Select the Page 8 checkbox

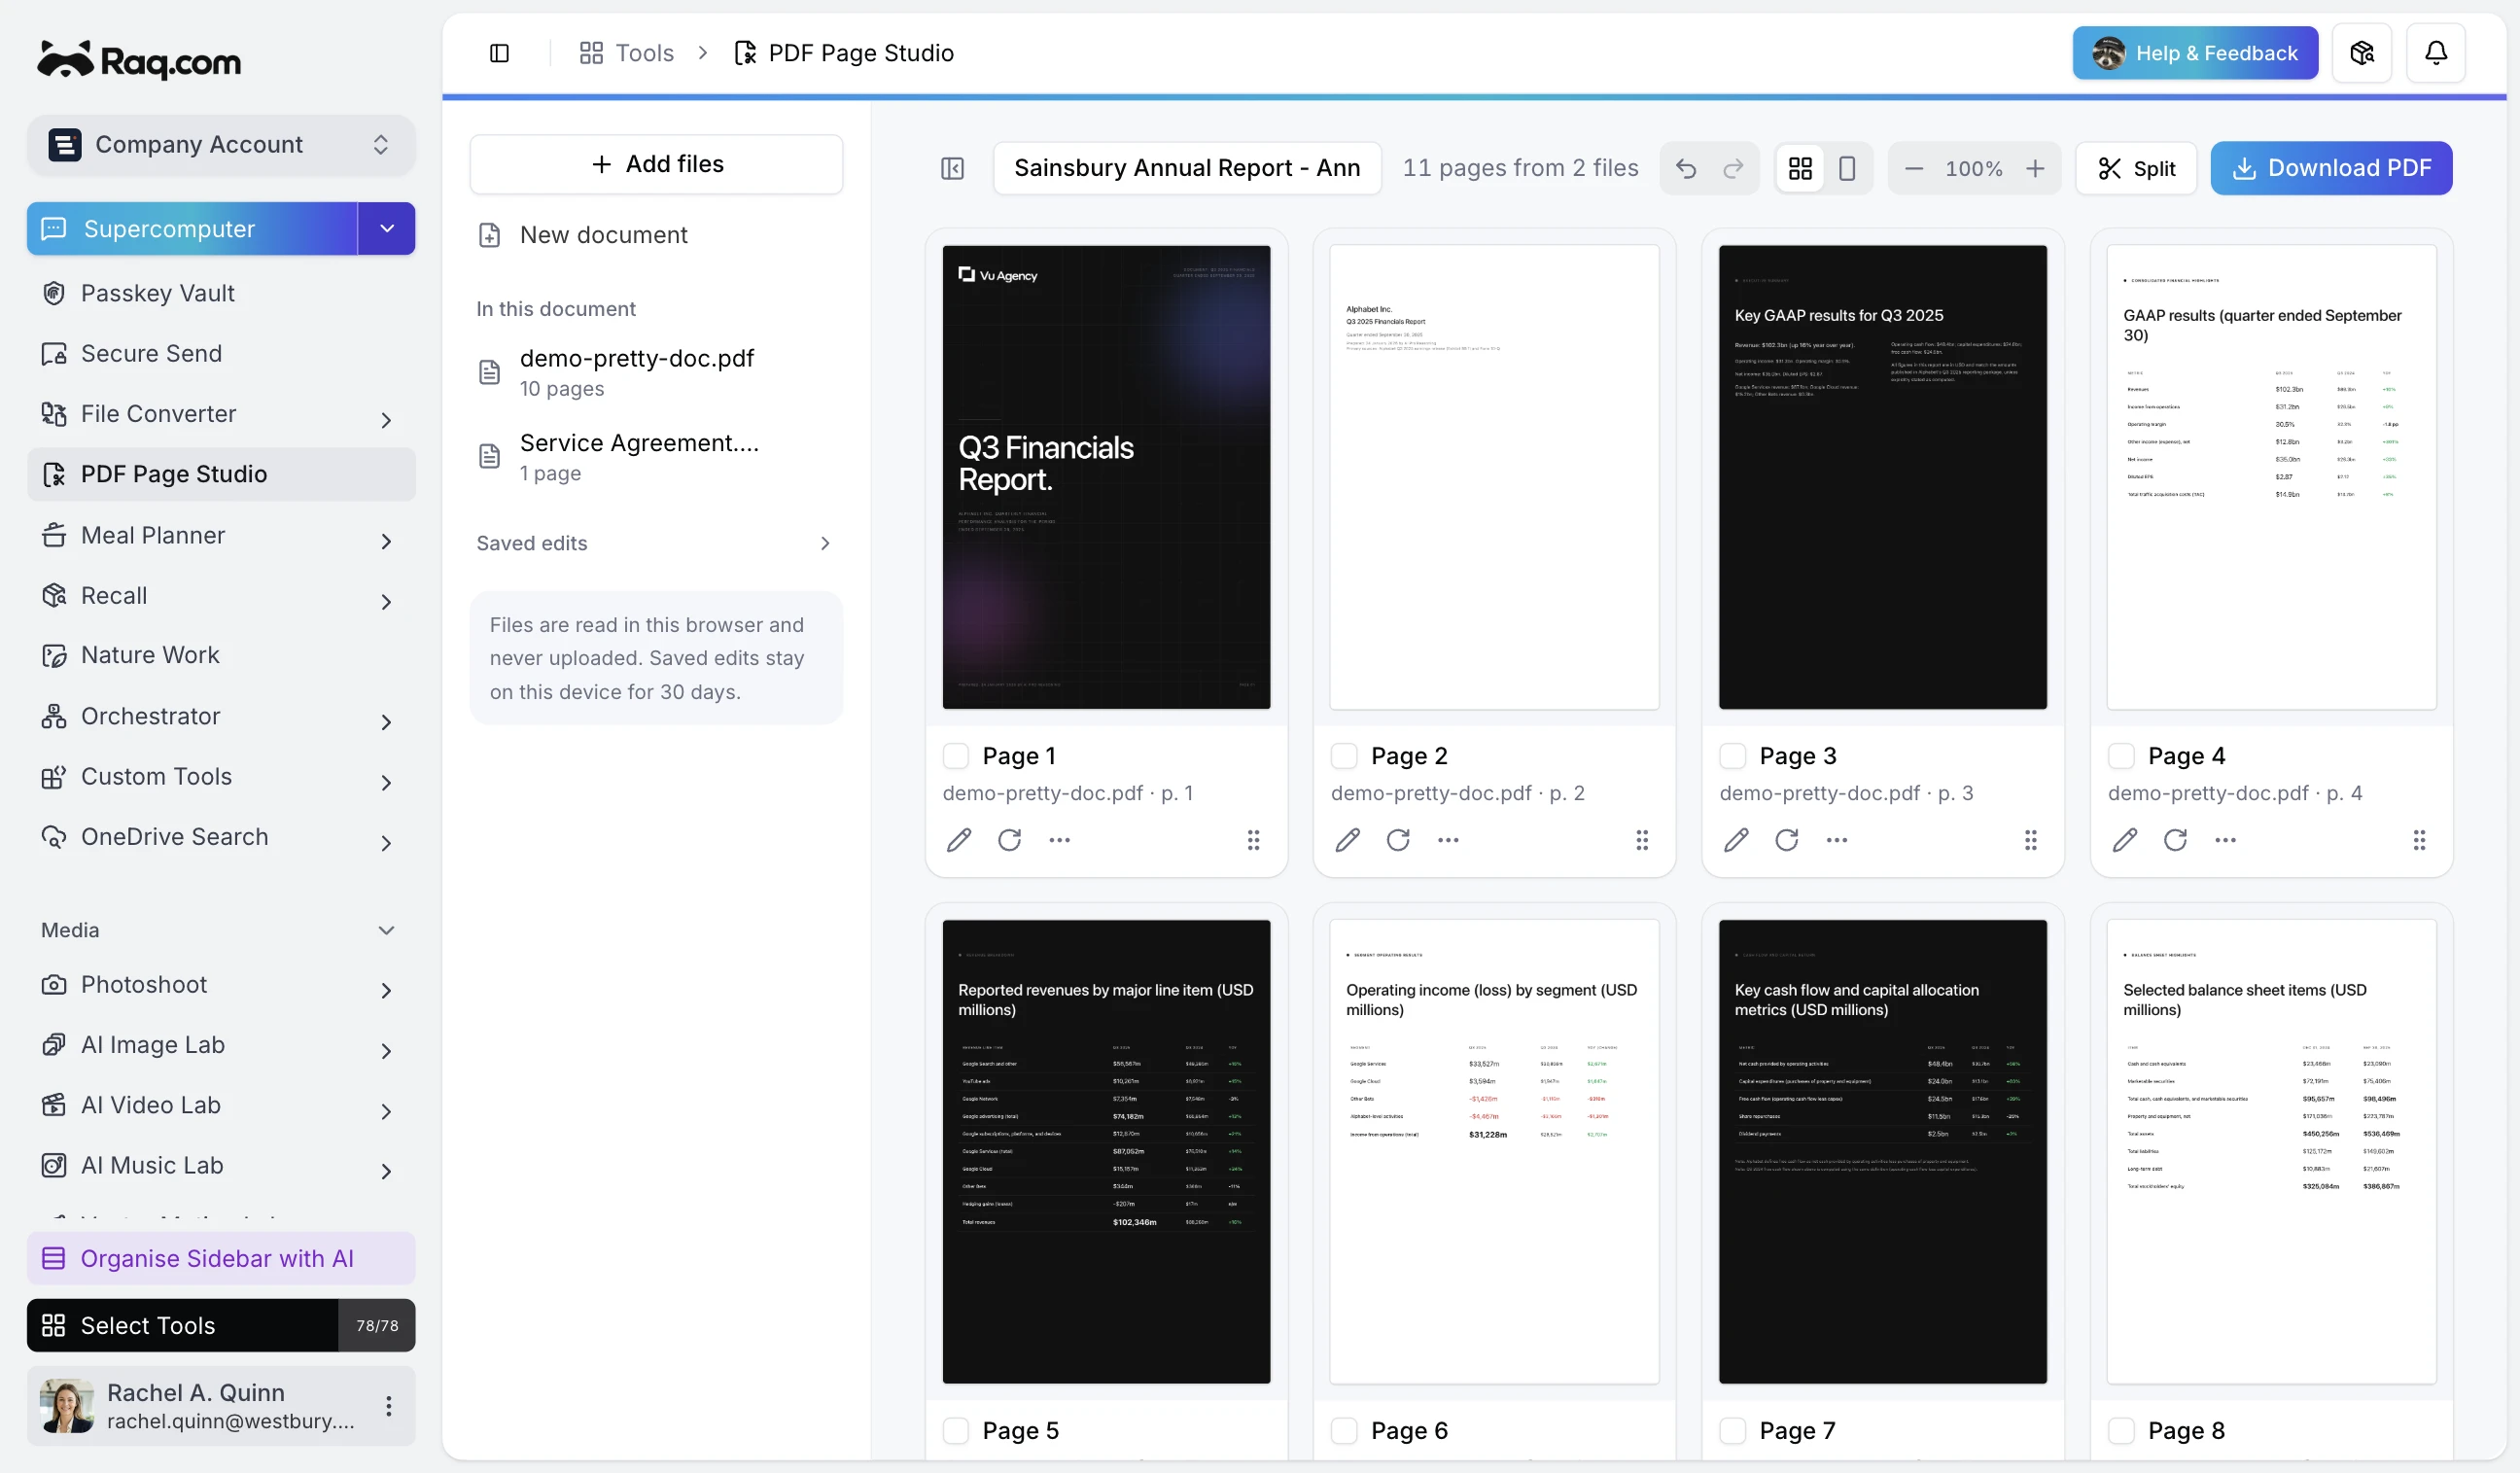(2121, 1431)
